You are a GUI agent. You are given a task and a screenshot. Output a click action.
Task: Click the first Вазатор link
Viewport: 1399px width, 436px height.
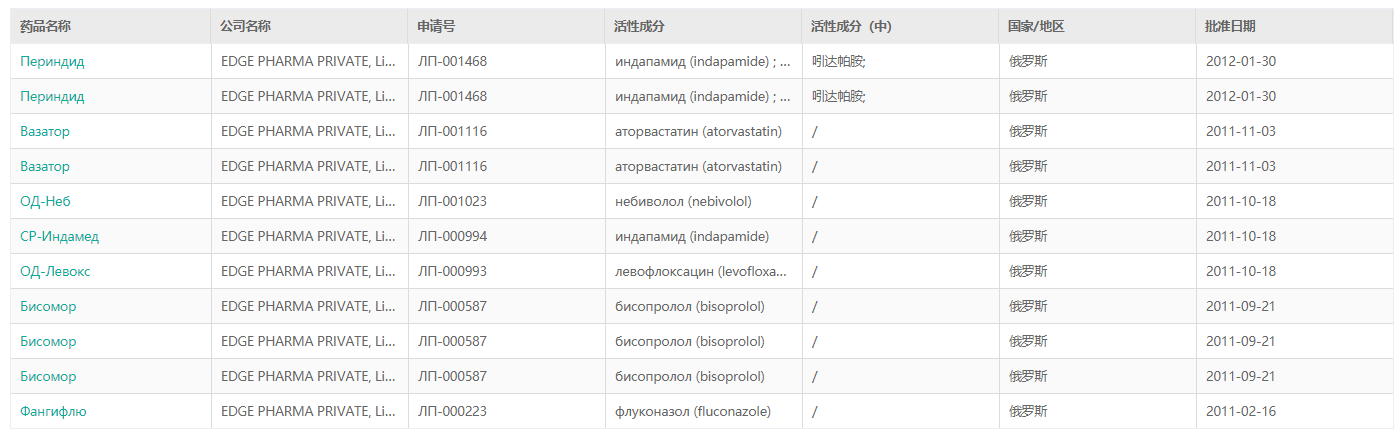[45, 131]
